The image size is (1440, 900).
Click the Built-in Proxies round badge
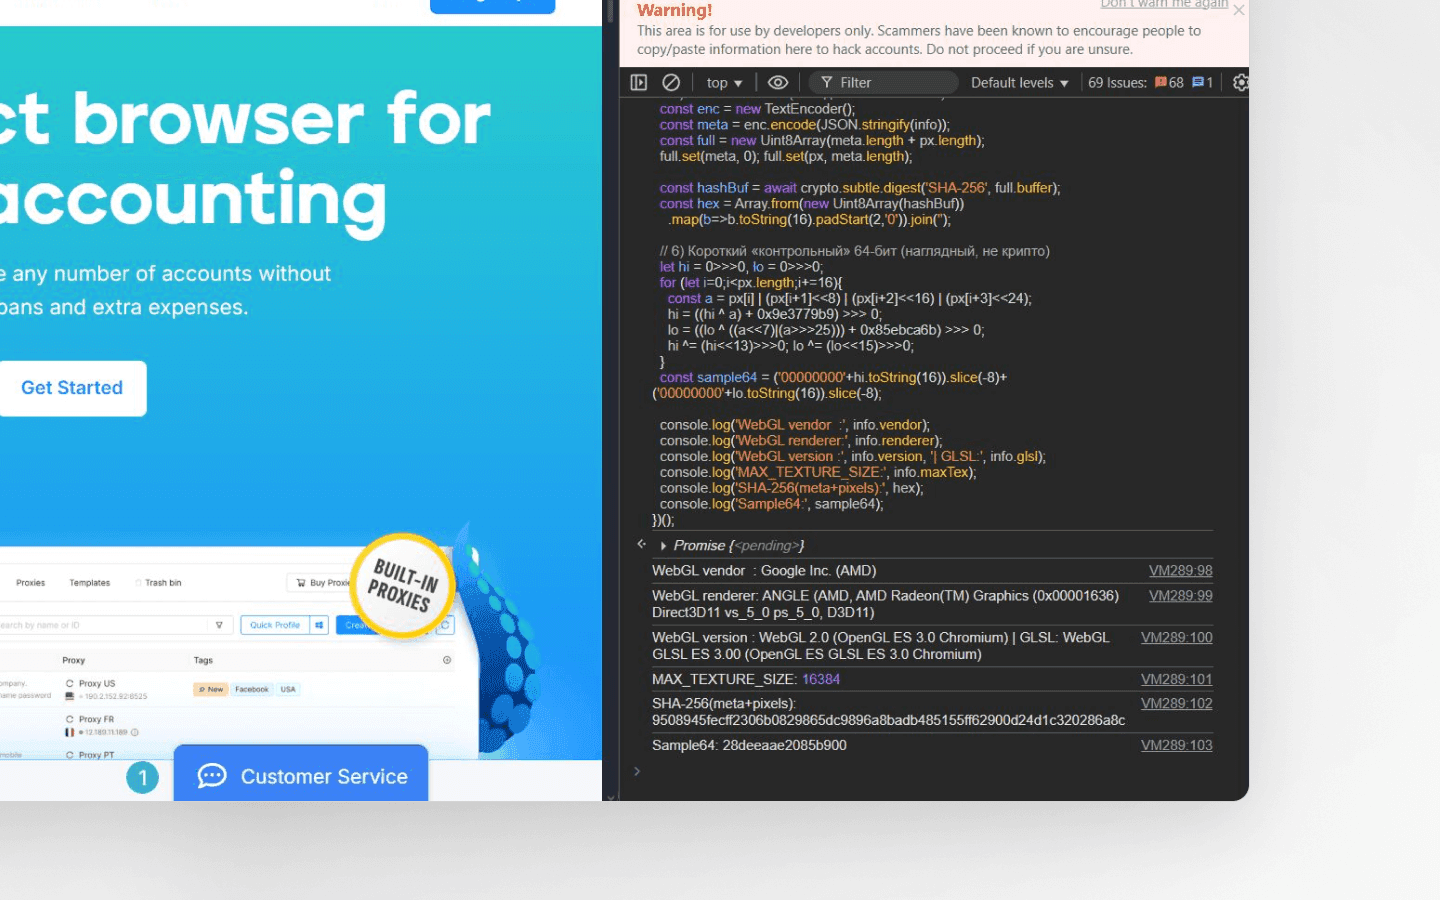click(x=403, y=586)
